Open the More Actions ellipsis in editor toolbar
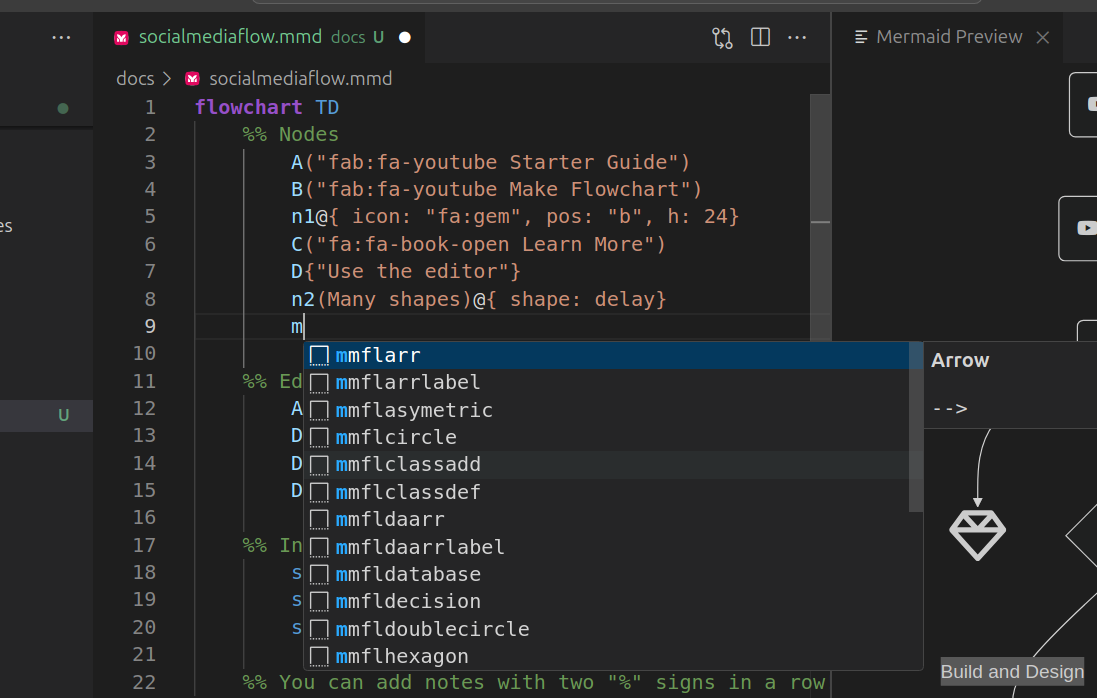Viewport: 1097px width, 698px height. pyautogui.click(x=797, y=37)
